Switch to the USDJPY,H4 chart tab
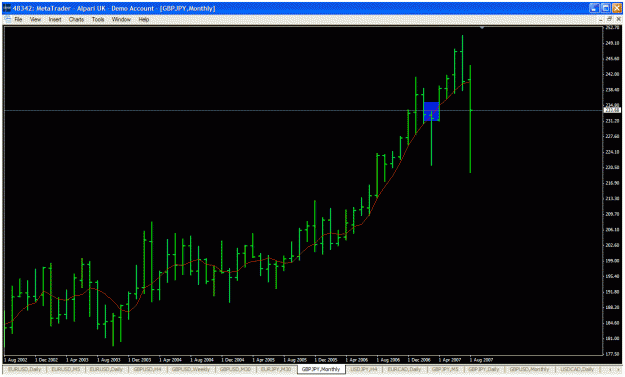625x377 pixels. tap(364, 369)
